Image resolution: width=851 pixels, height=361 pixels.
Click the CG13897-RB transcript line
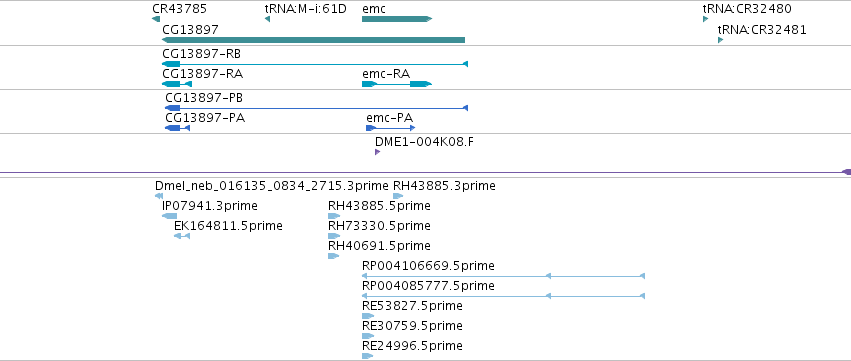click(315, 64)
